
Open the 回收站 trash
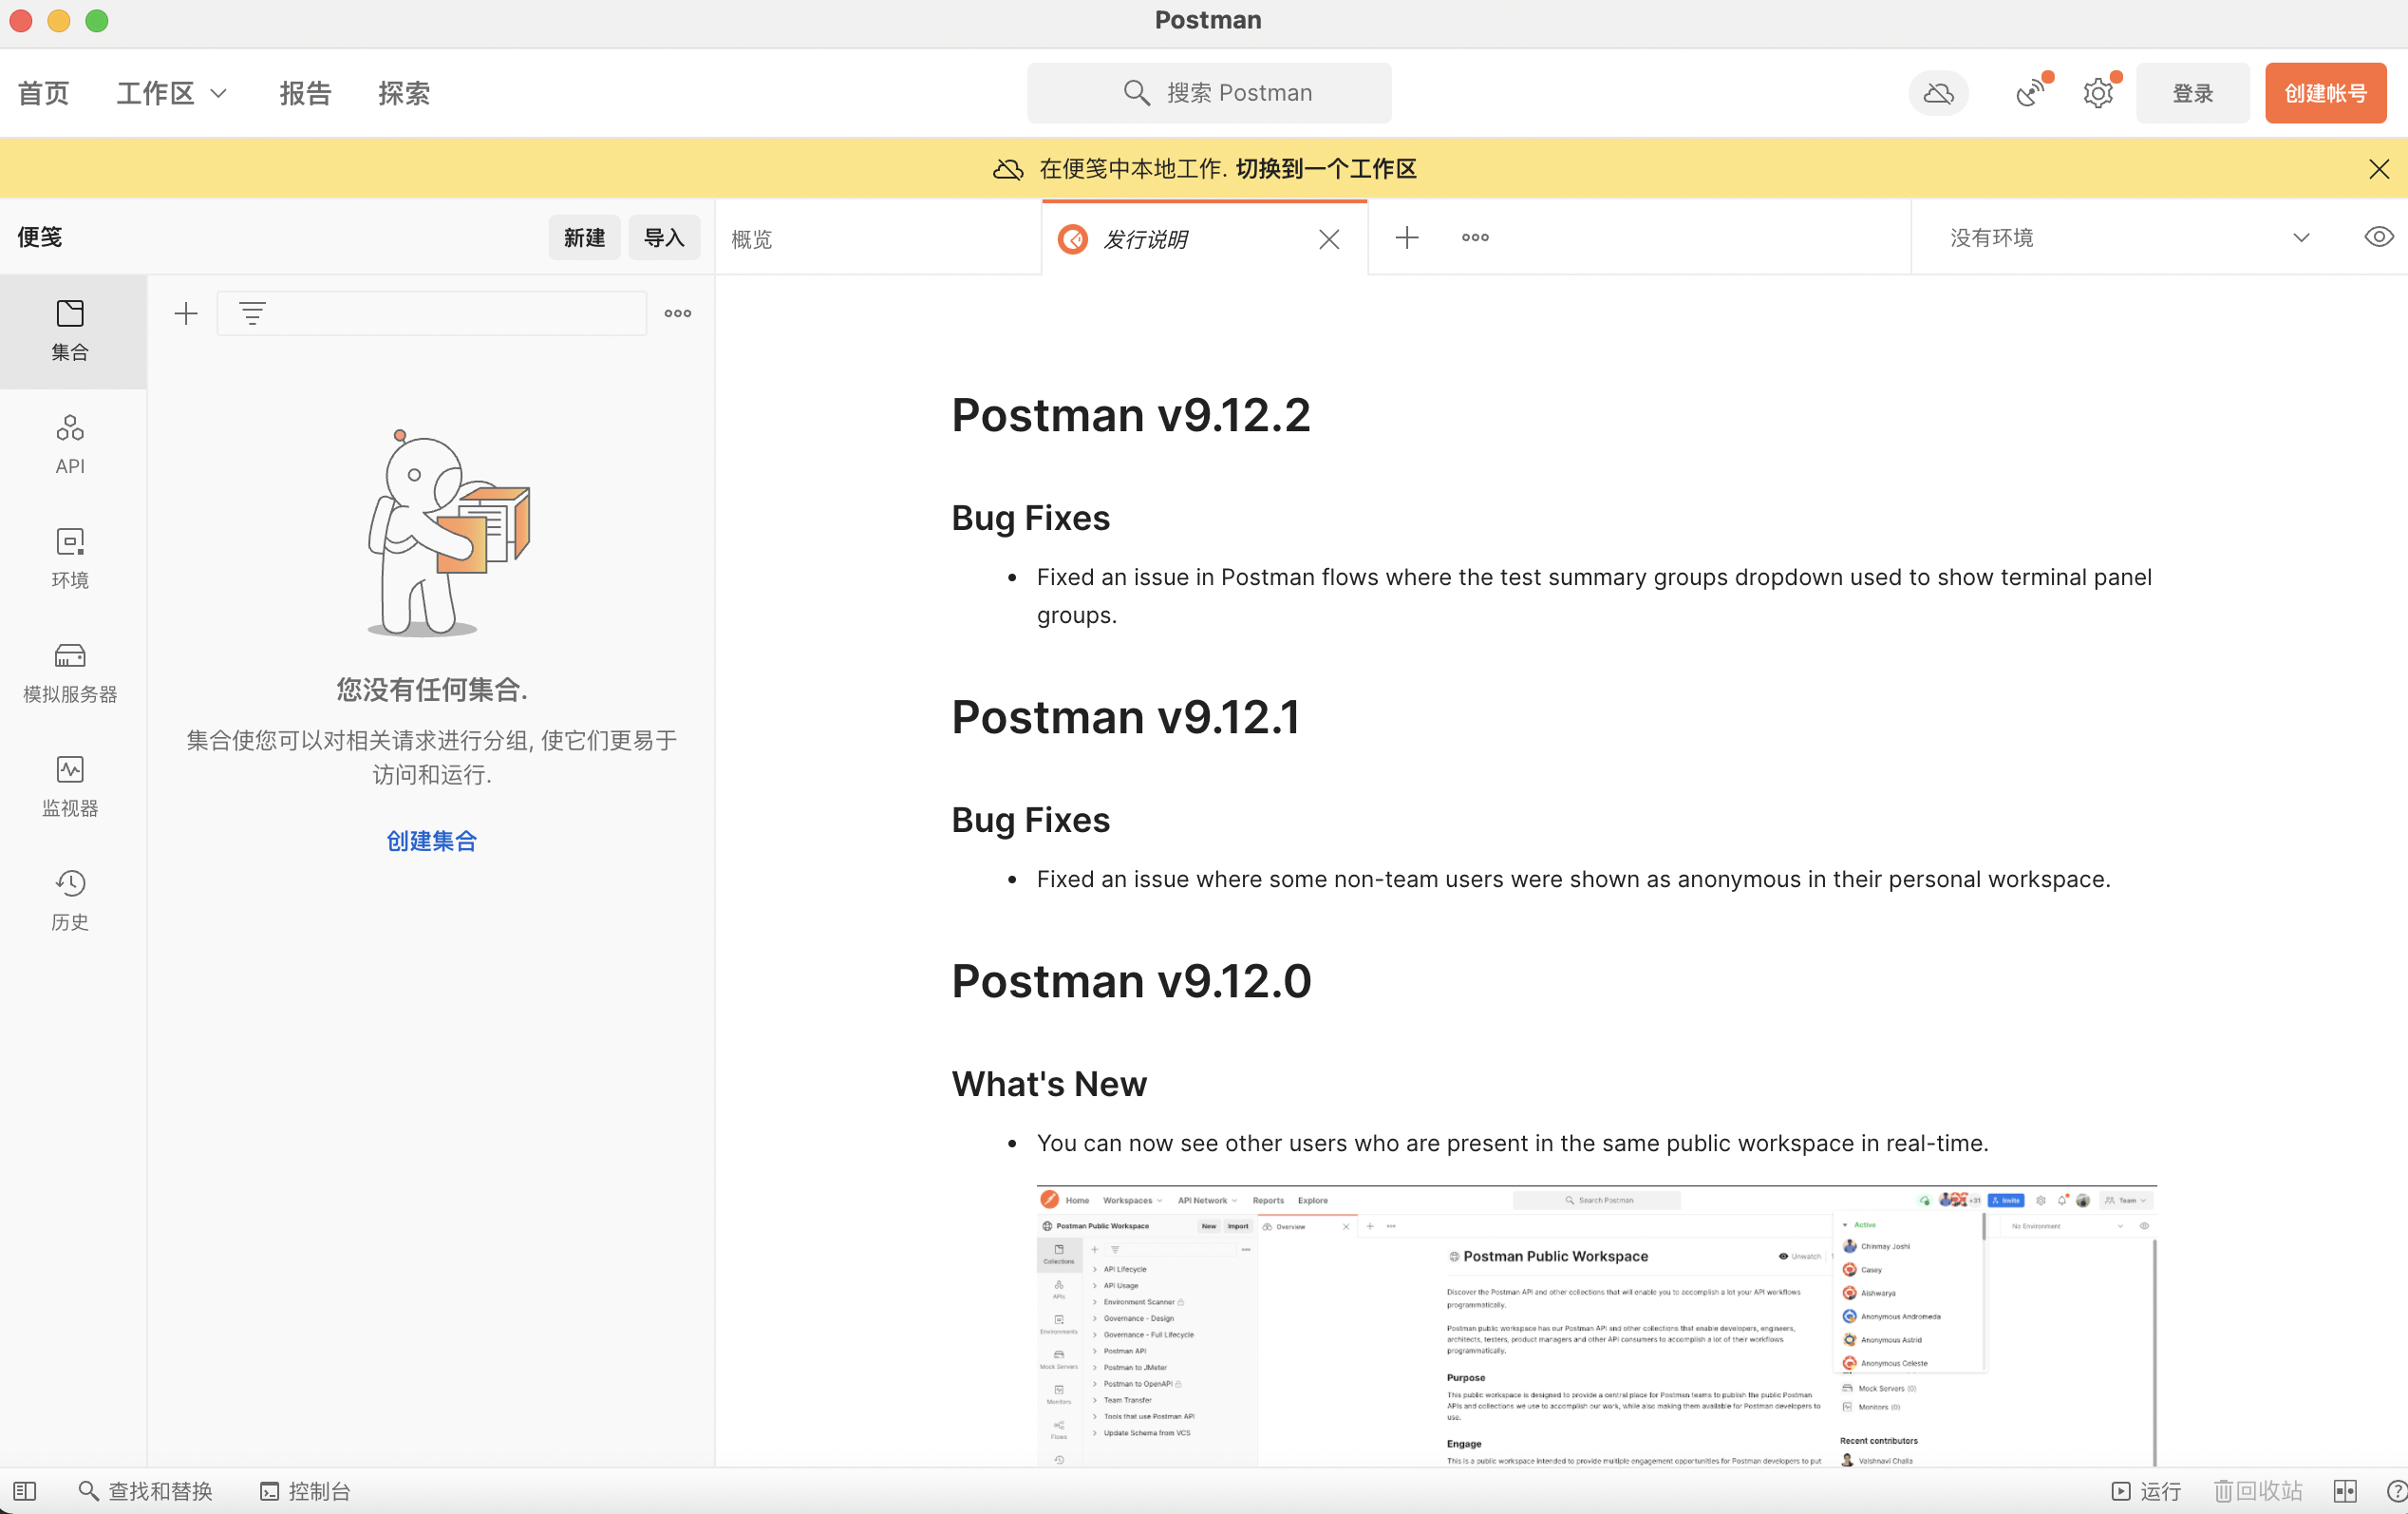[2258, 1491]
